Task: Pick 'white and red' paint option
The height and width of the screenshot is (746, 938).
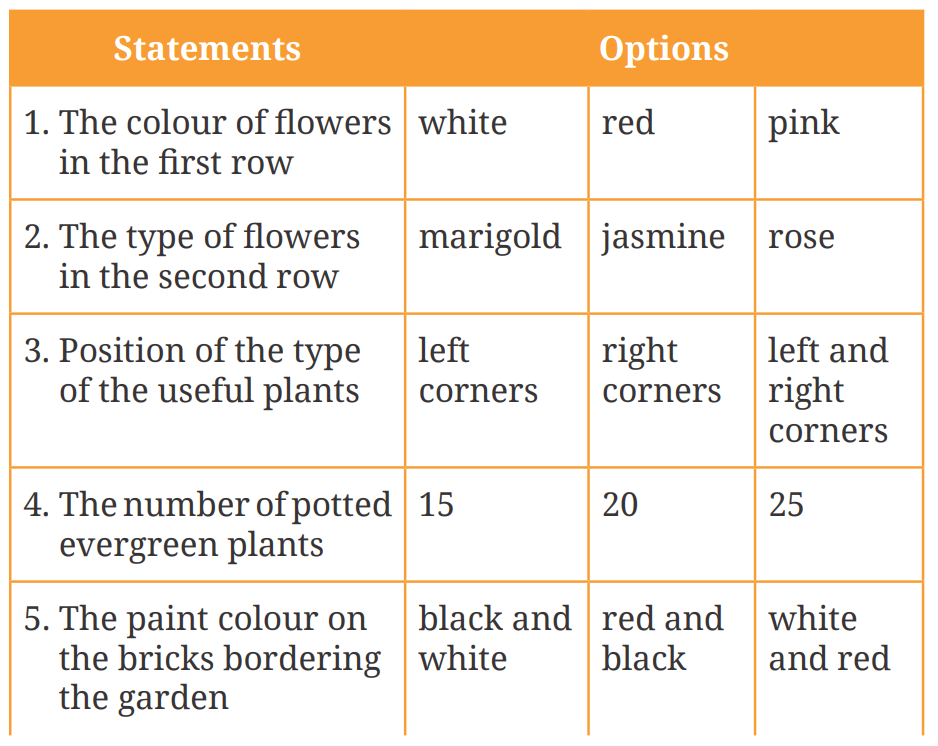Action: click(x=829, y=638)
